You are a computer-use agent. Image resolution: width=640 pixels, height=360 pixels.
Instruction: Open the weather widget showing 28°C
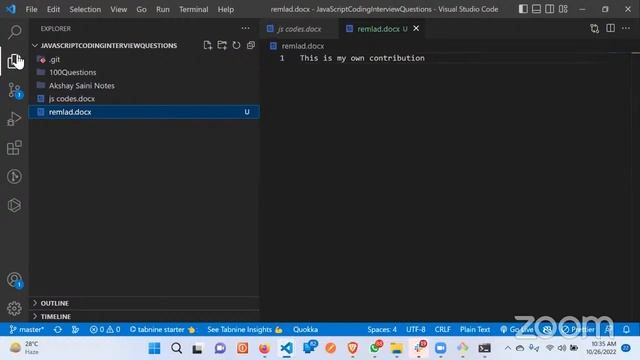tap(24, 348)
